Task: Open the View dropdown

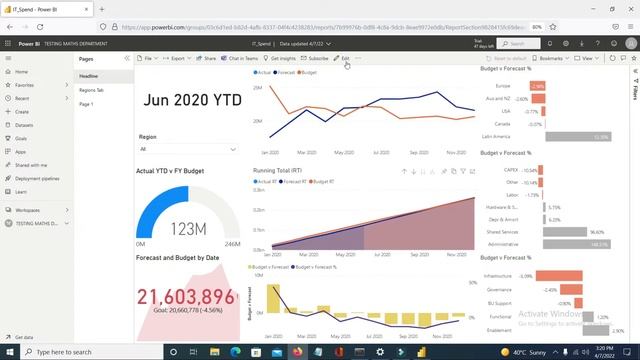Action: 586,58
